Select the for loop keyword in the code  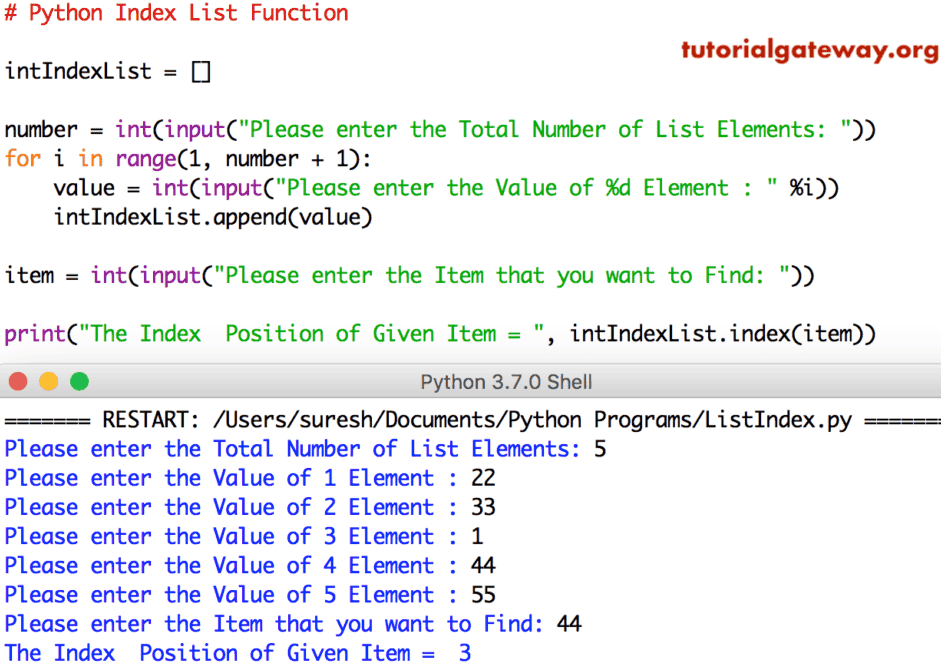22,158
